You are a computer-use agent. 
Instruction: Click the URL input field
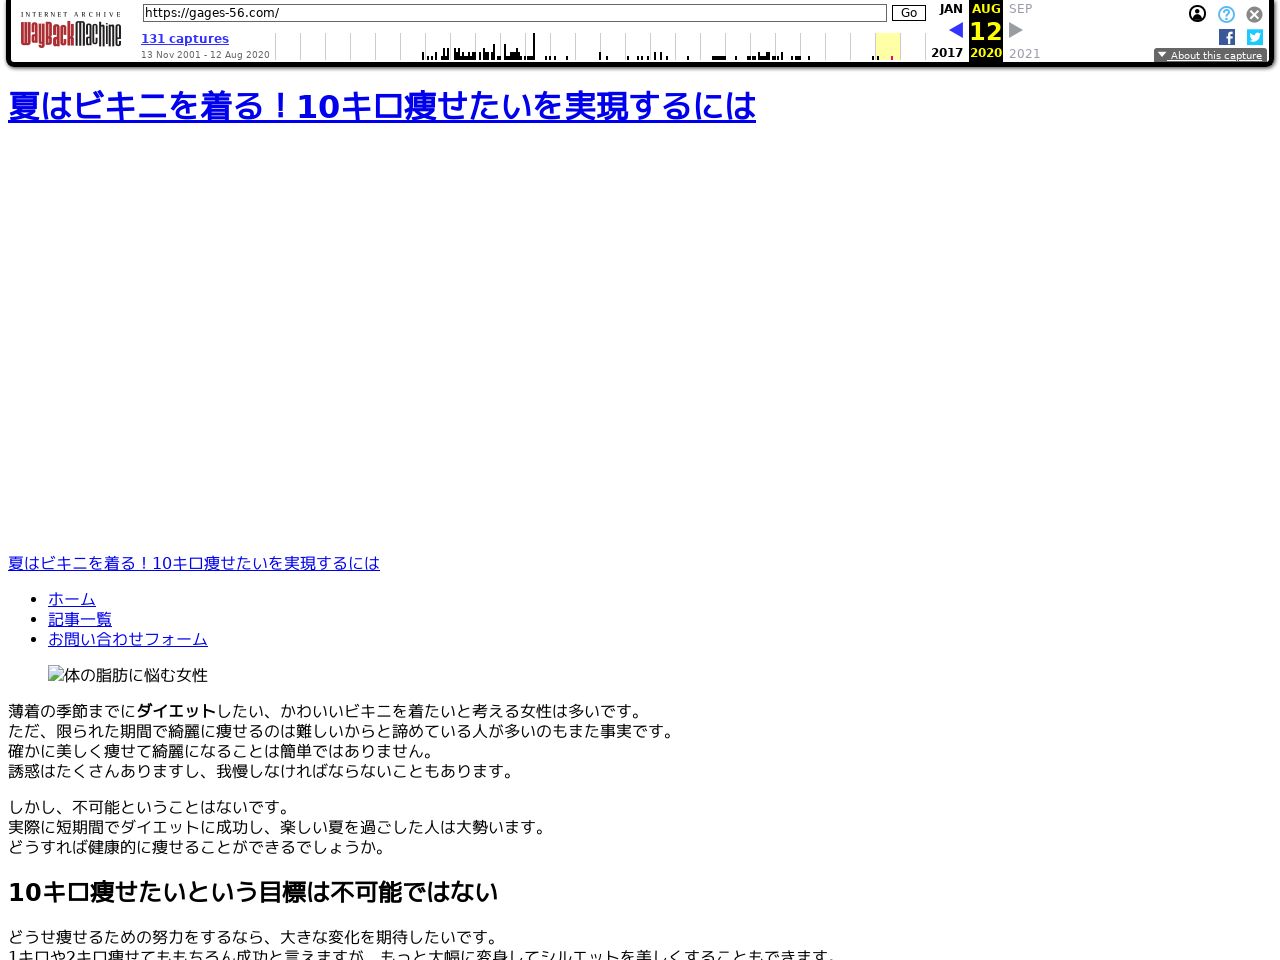click(x=514, y=13)
